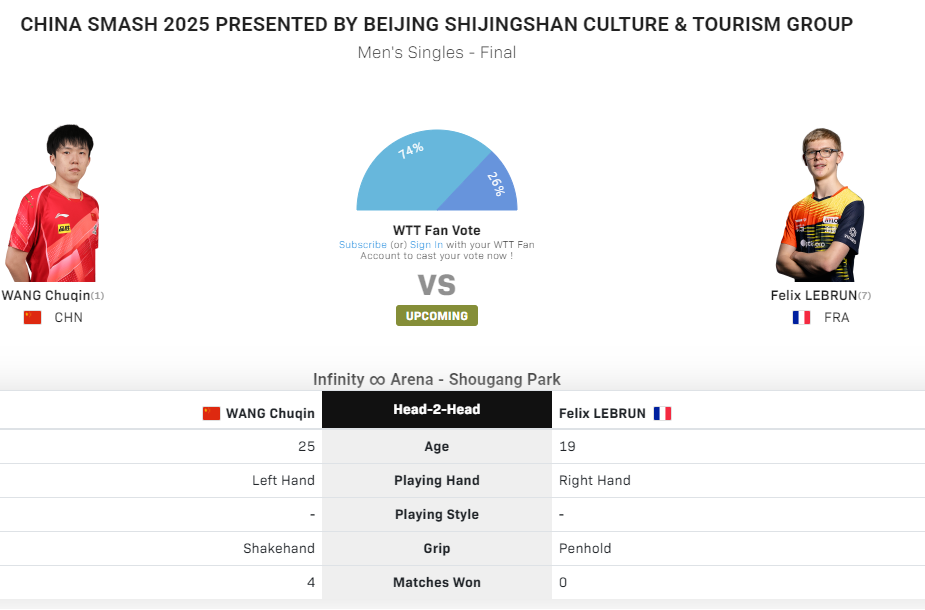Select the Head-2-Head tab

pos(437,409)
